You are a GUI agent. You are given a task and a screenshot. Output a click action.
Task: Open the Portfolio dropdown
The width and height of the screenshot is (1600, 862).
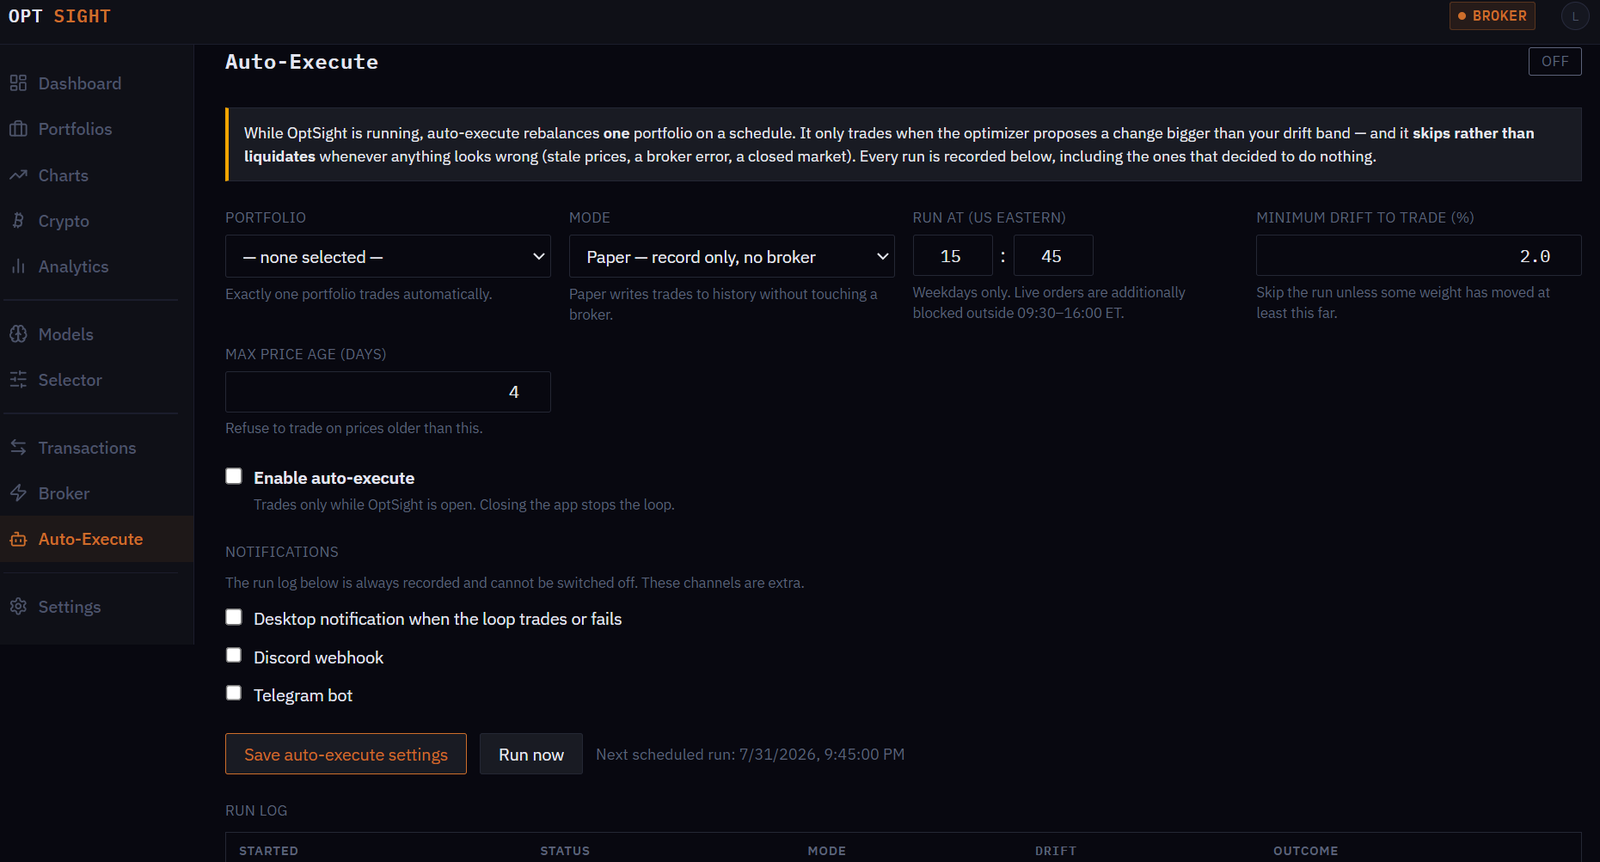tap(388, 256)
